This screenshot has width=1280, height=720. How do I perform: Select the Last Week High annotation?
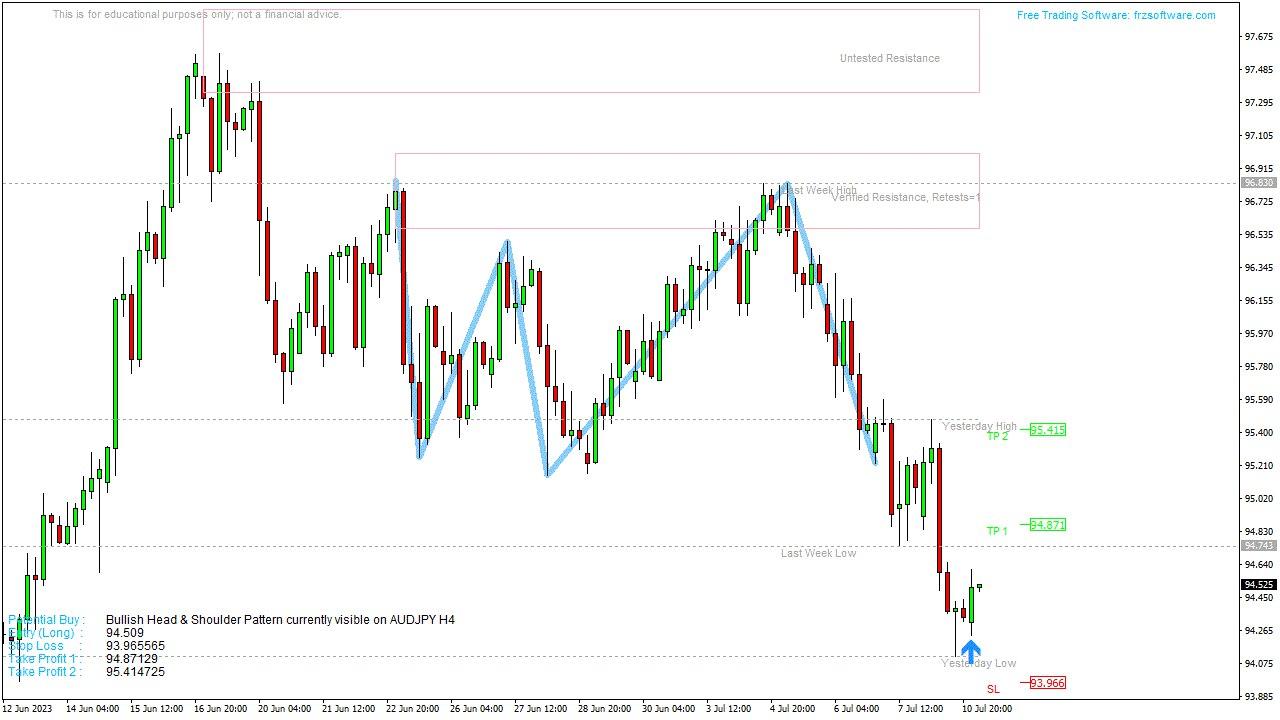click(820, 188)
